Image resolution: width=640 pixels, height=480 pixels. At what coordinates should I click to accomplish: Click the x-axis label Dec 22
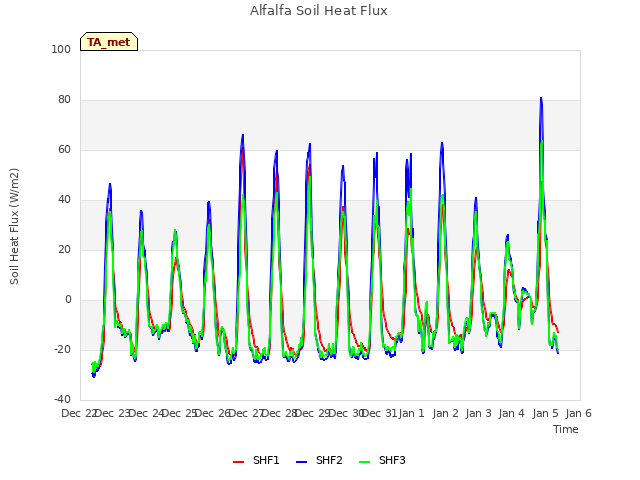(79, 413)
